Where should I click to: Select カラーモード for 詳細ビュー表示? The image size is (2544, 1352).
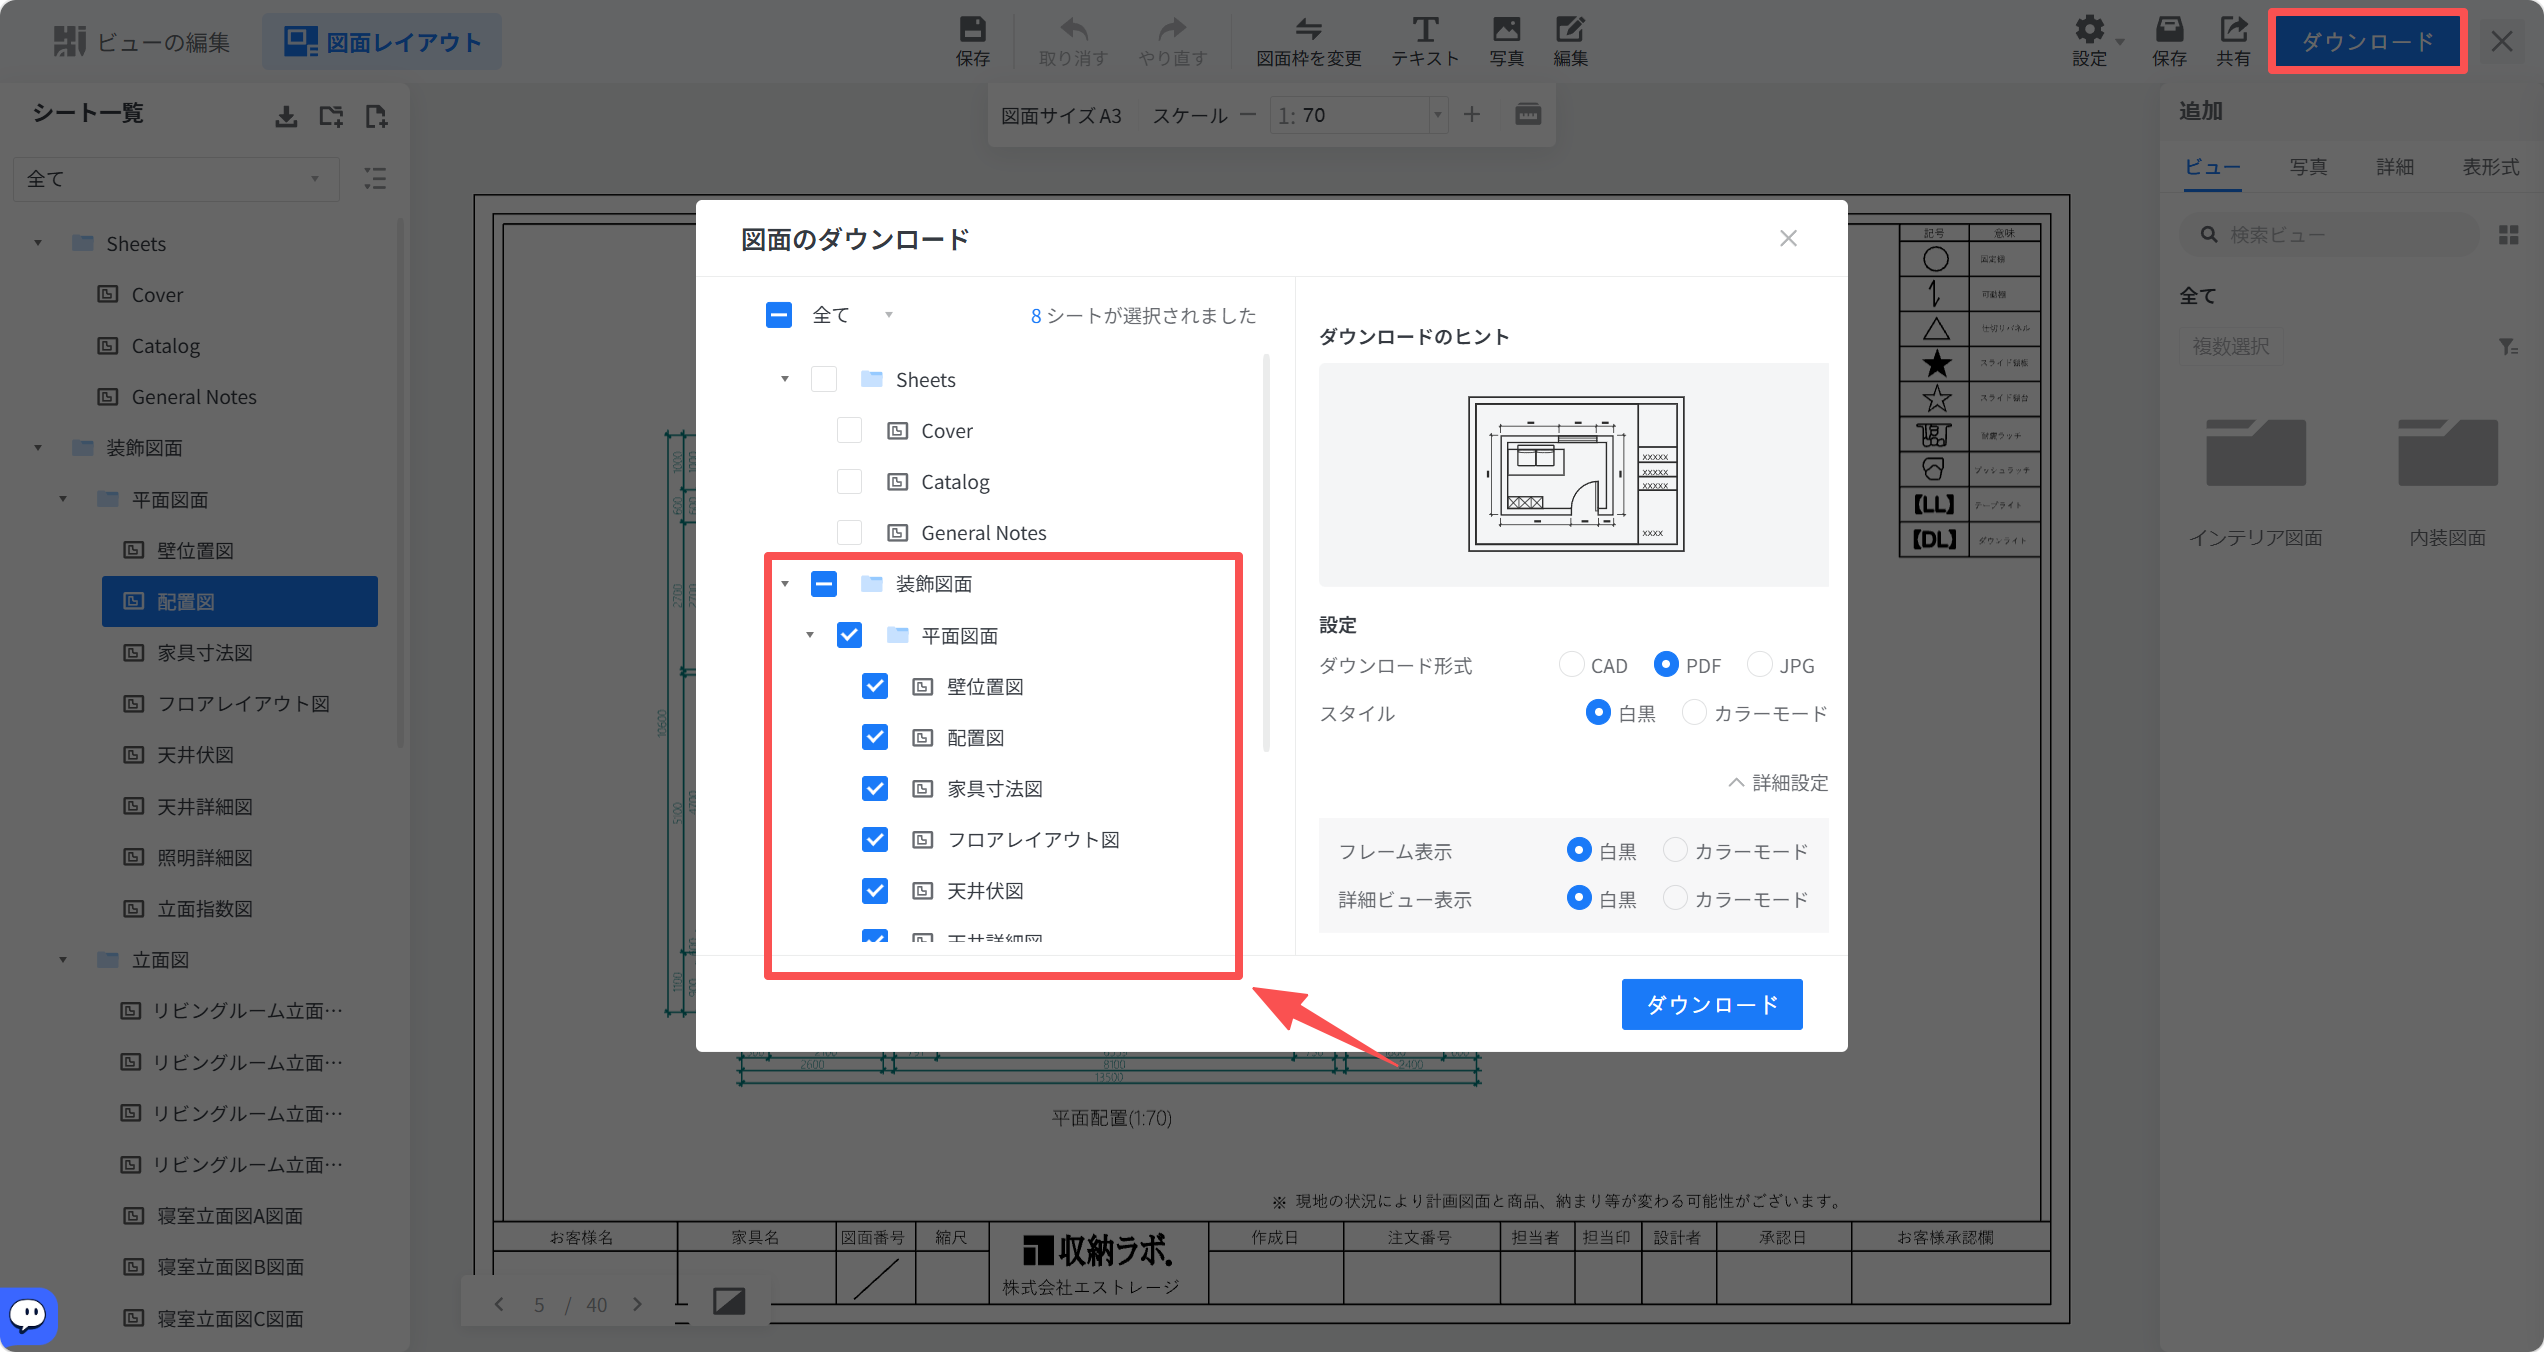coord(1675,899)
